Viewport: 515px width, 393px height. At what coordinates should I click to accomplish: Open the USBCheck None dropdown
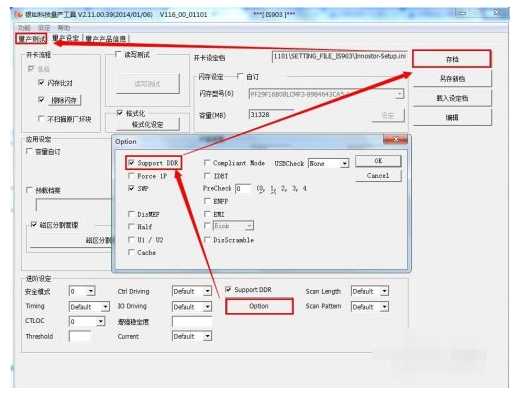tap(328, 163)
